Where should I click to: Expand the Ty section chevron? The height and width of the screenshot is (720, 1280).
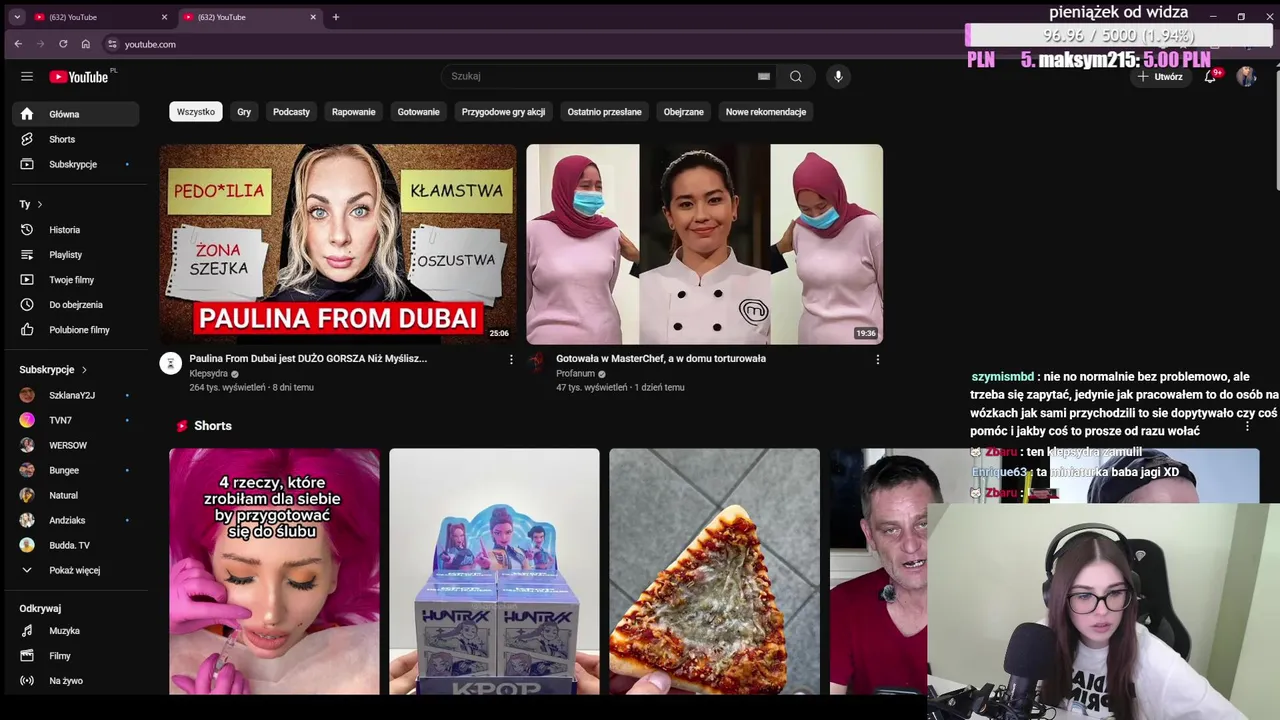click(39, 204)
